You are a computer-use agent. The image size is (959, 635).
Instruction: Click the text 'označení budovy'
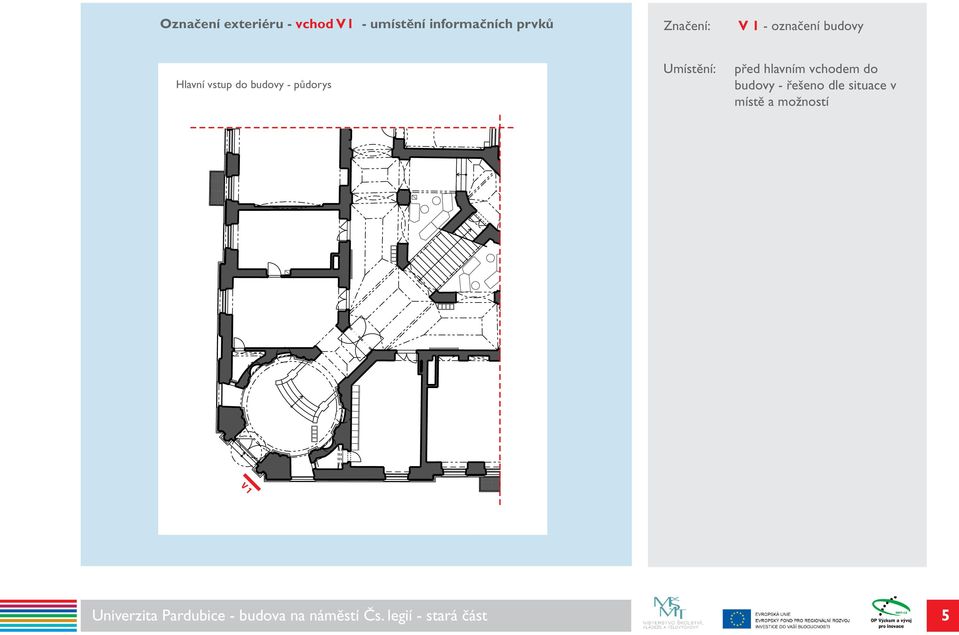(x=817, y=26)
